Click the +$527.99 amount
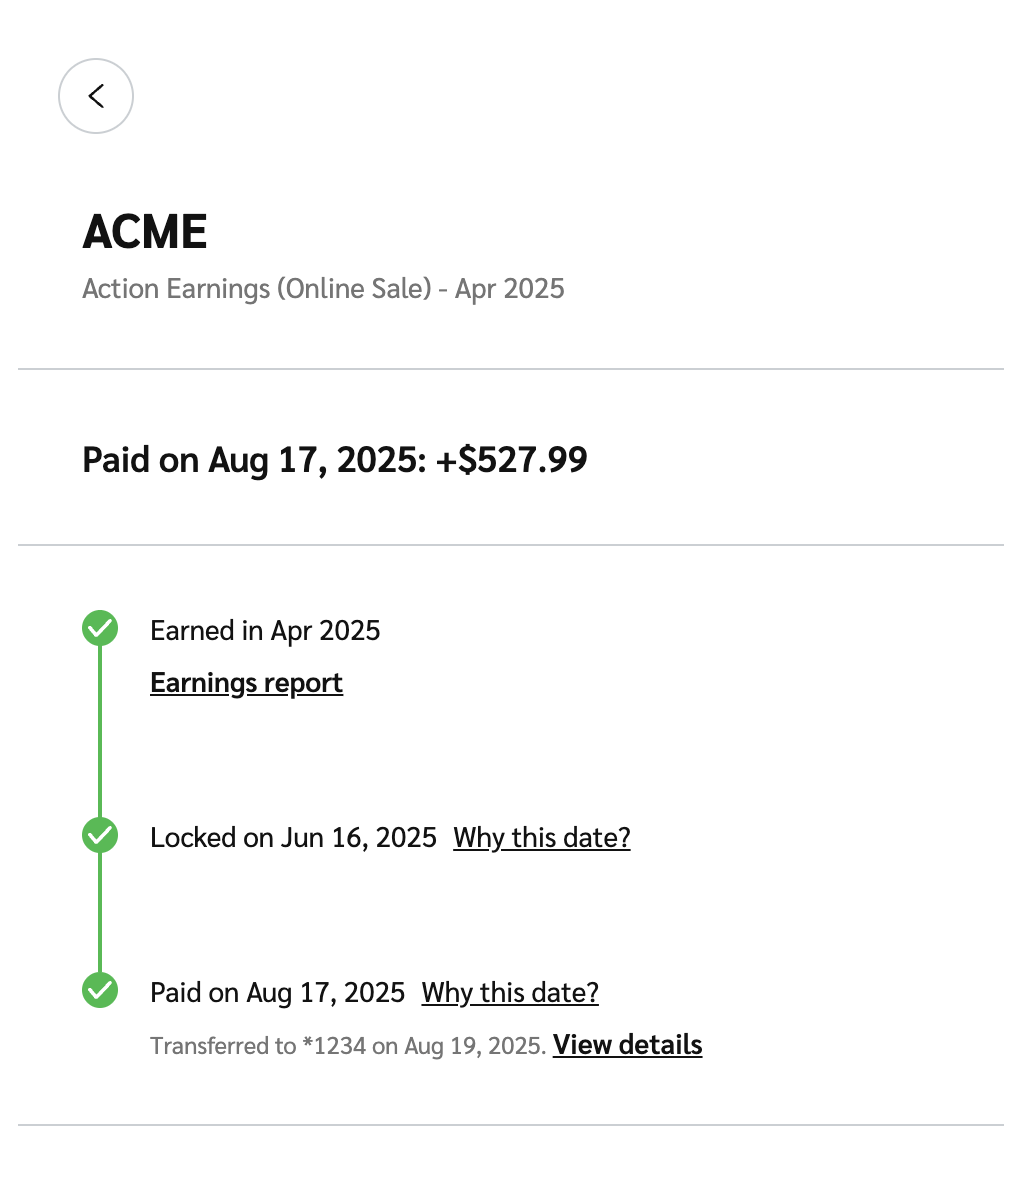The height and width of the screenshot is (1184, 1024). tap(512, 460)
